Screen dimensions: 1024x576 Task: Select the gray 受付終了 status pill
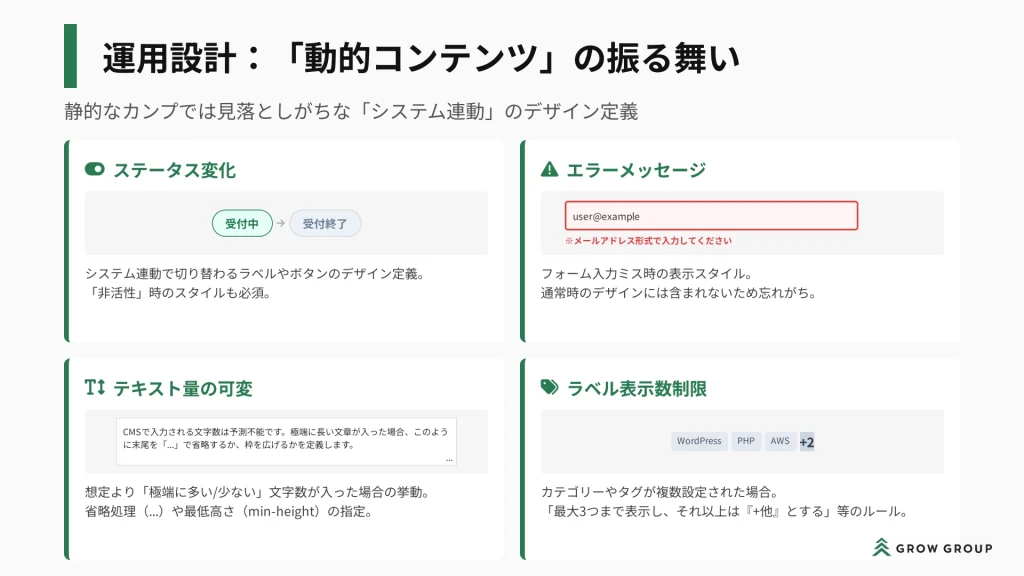coord(325,224)
